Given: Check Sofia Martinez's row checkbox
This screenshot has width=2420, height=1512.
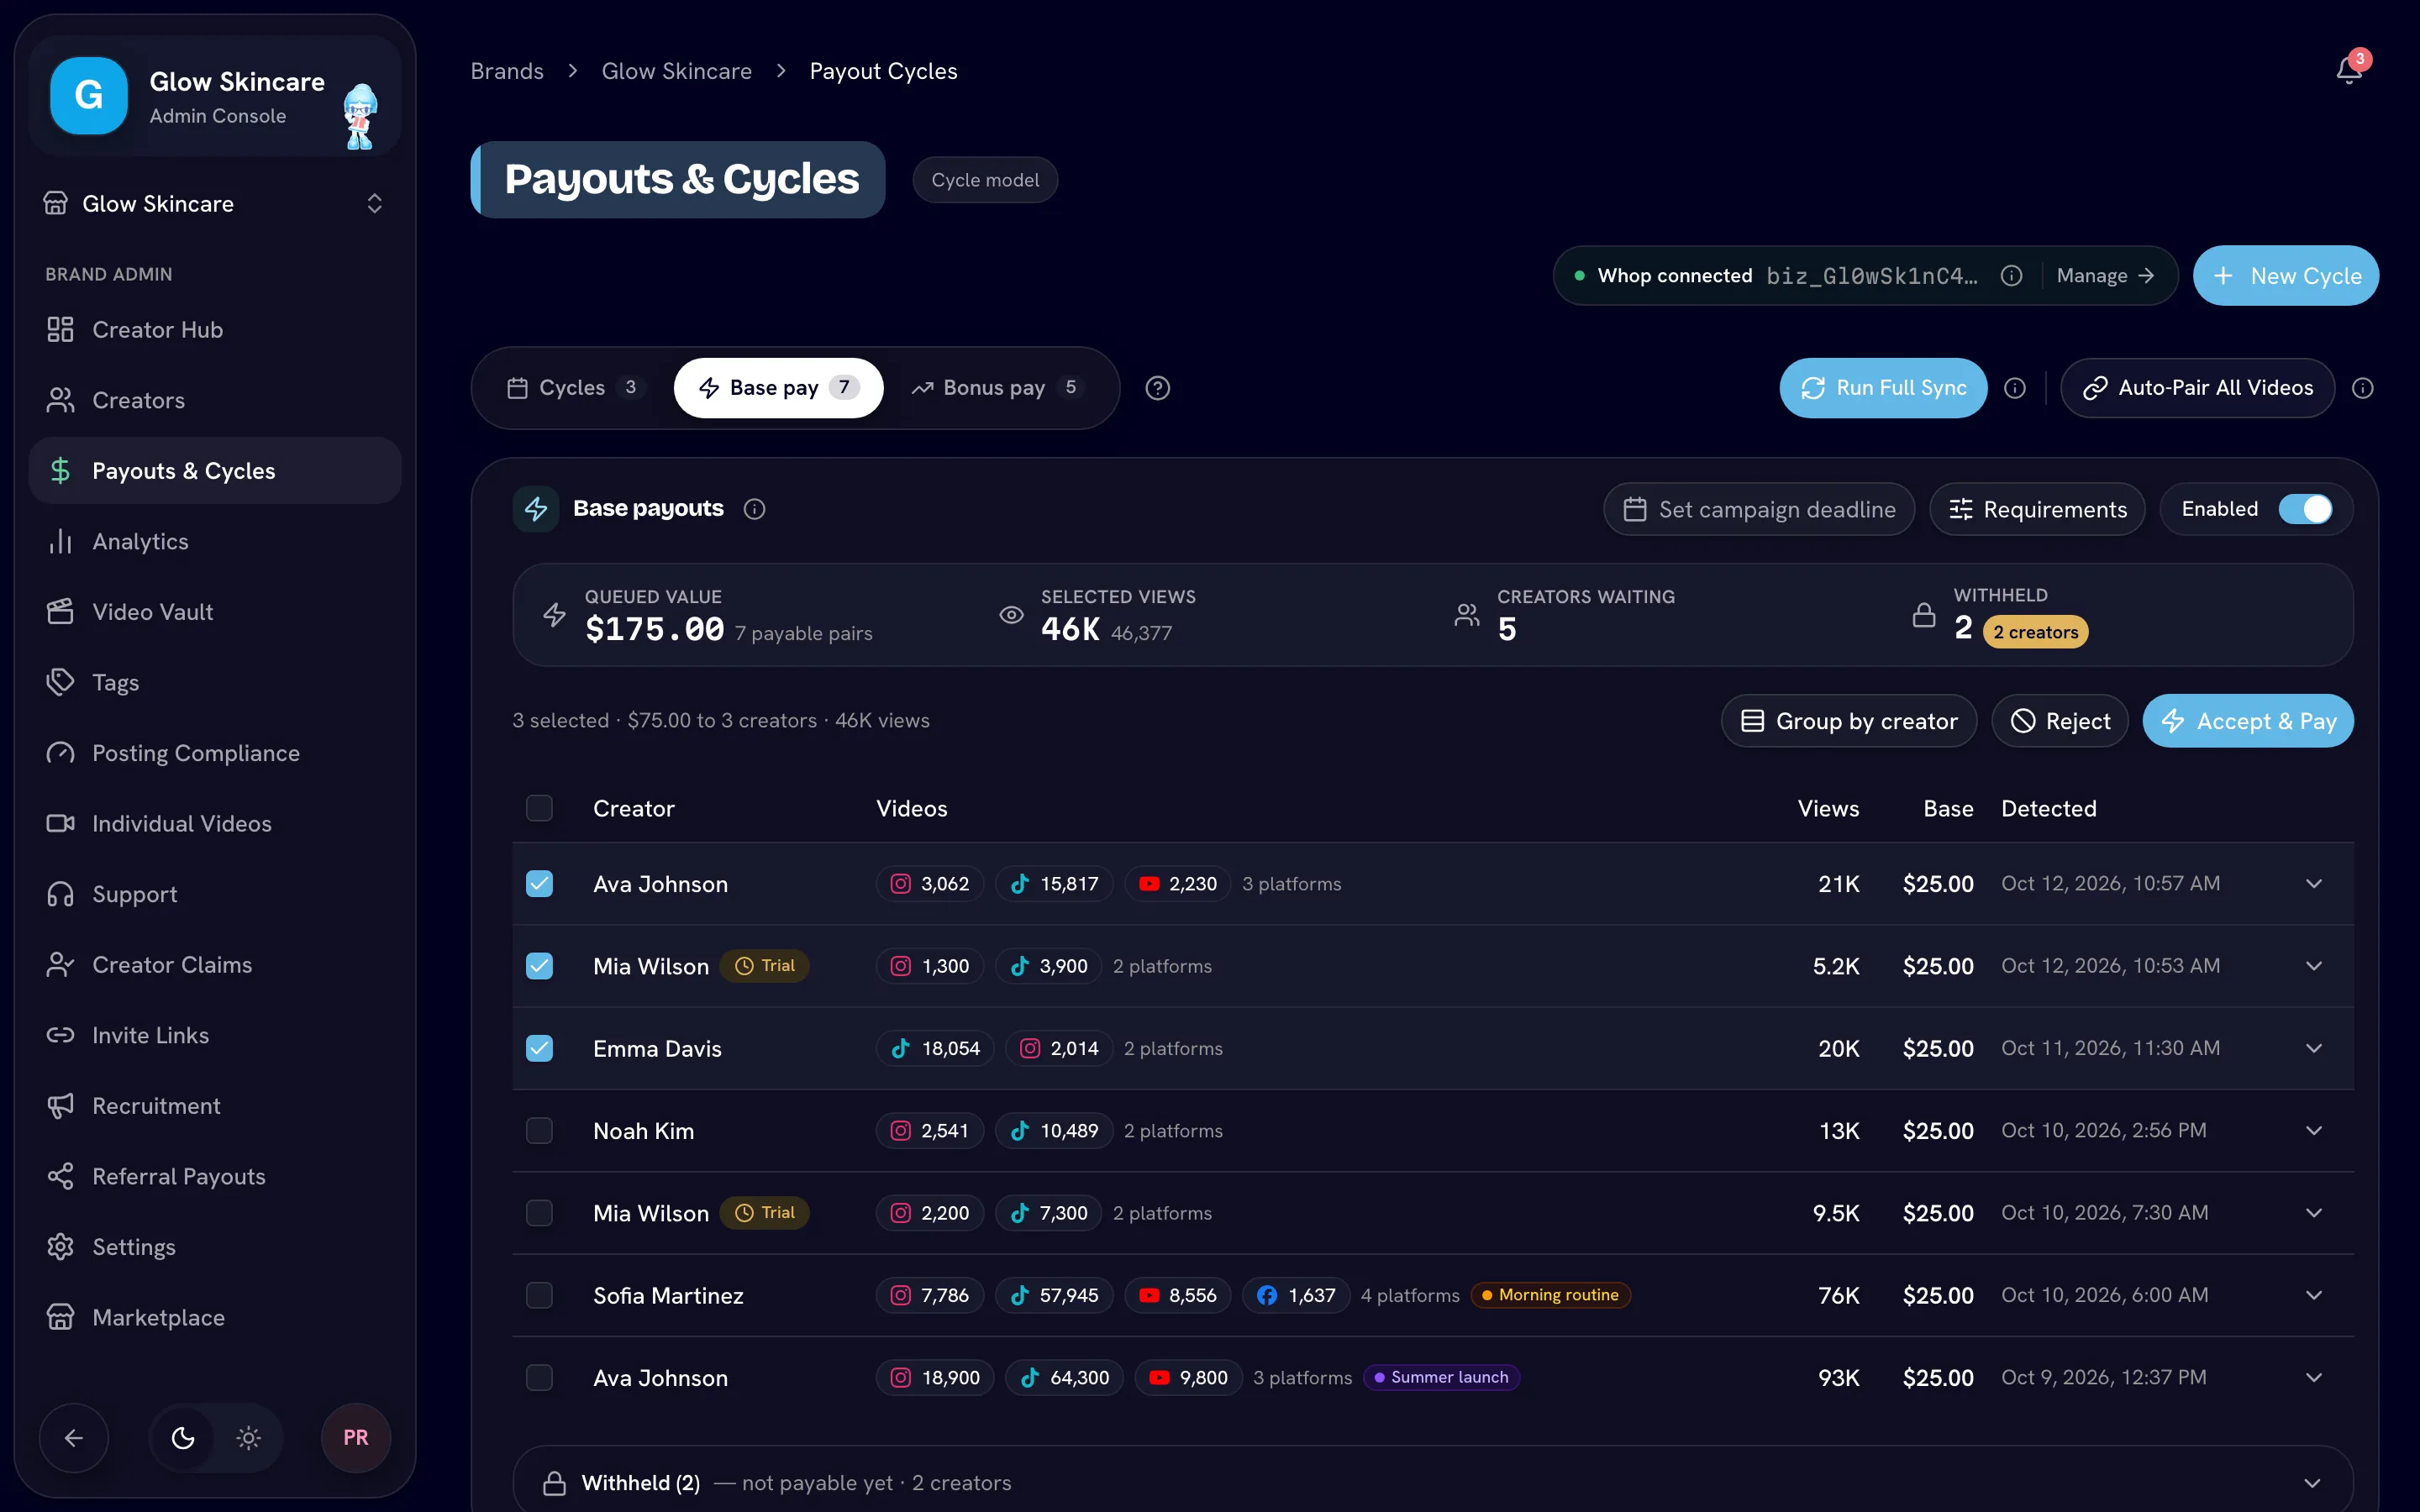Looking at the screenshot, I should [x=539, y=1295].
